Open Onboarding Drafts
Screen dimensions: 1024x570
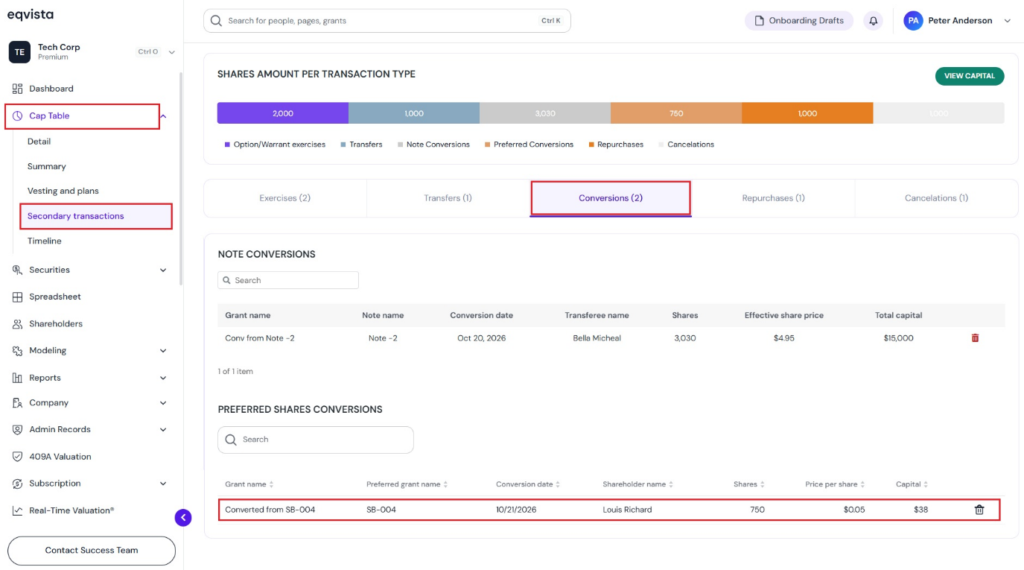799,21
